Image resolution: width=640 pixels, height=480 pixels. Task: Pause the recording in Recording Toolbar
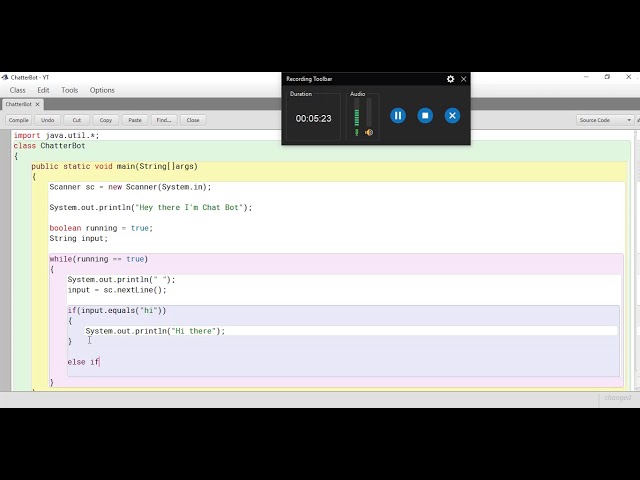pyautogui.click(x=398, y=116)
